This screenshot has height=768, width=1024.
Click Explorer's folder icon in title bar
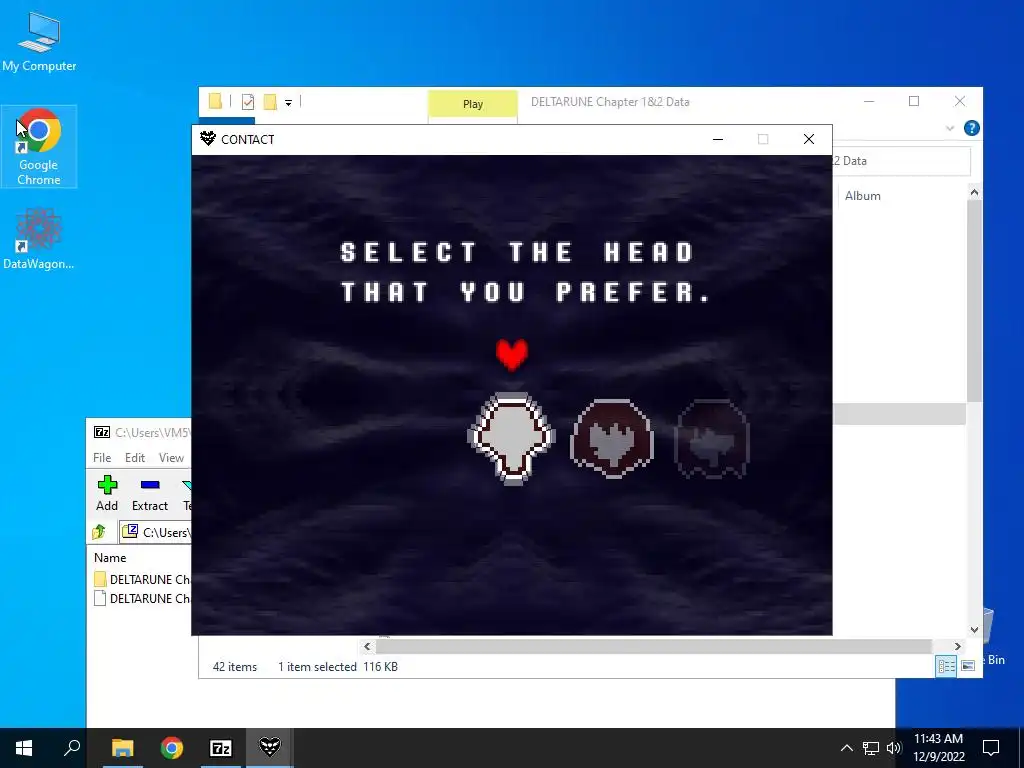tap(215, 101)
